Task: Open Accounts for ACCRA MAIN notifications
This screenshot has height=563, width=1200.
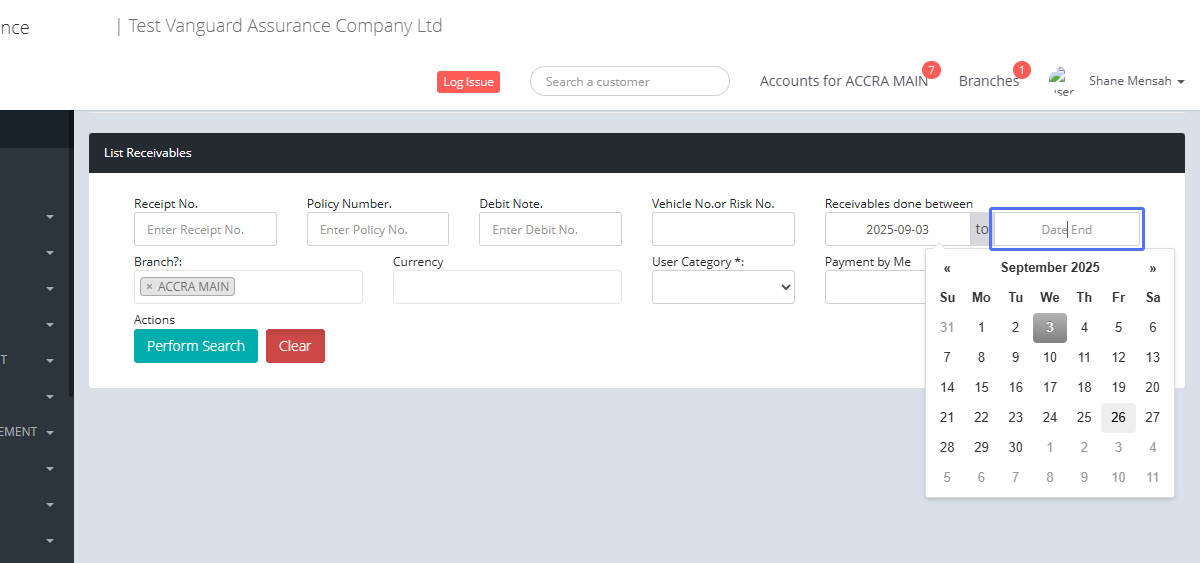Action: 843,81
